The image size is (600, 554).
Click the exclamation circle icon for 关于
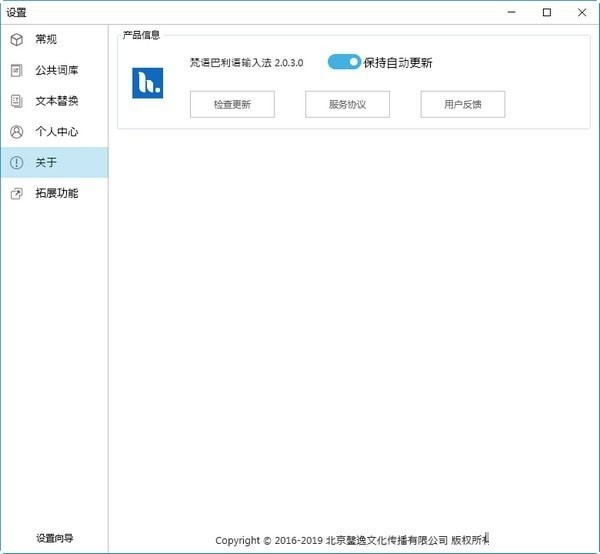(x=16, y=163)
